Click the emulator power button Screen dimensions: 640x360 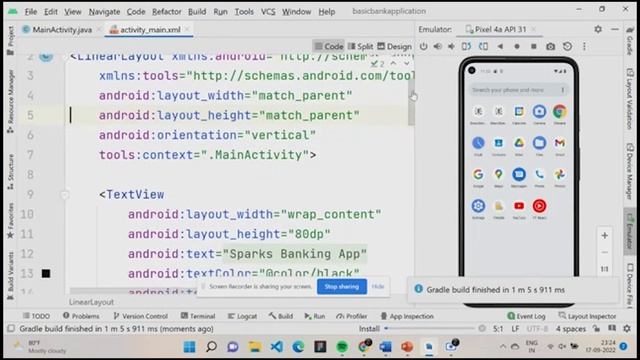pos(424,47)
